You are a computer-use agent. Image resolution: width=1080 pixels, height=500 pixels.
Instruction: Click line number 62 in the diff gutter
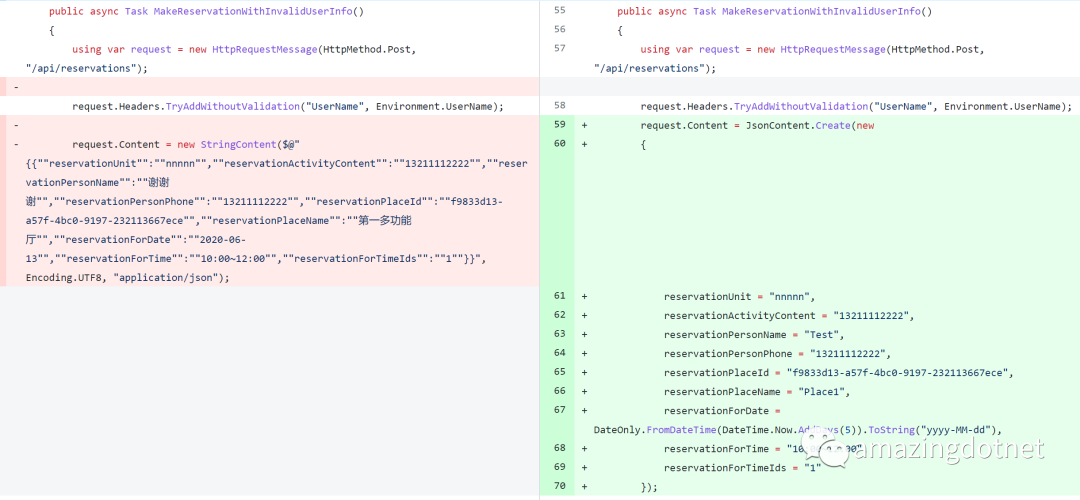click(559, 315)
